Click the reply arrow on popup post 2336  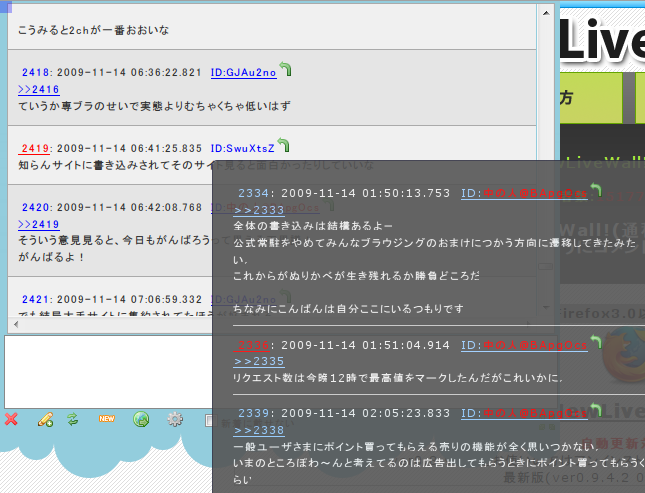596,342
